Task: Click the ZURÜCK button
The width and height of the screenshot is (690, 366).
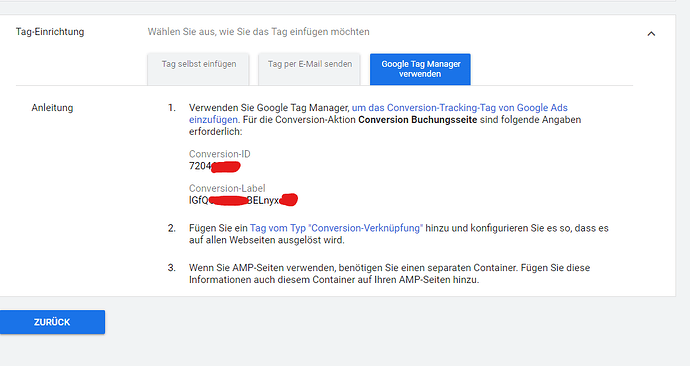Action: (x=52, y=322)
